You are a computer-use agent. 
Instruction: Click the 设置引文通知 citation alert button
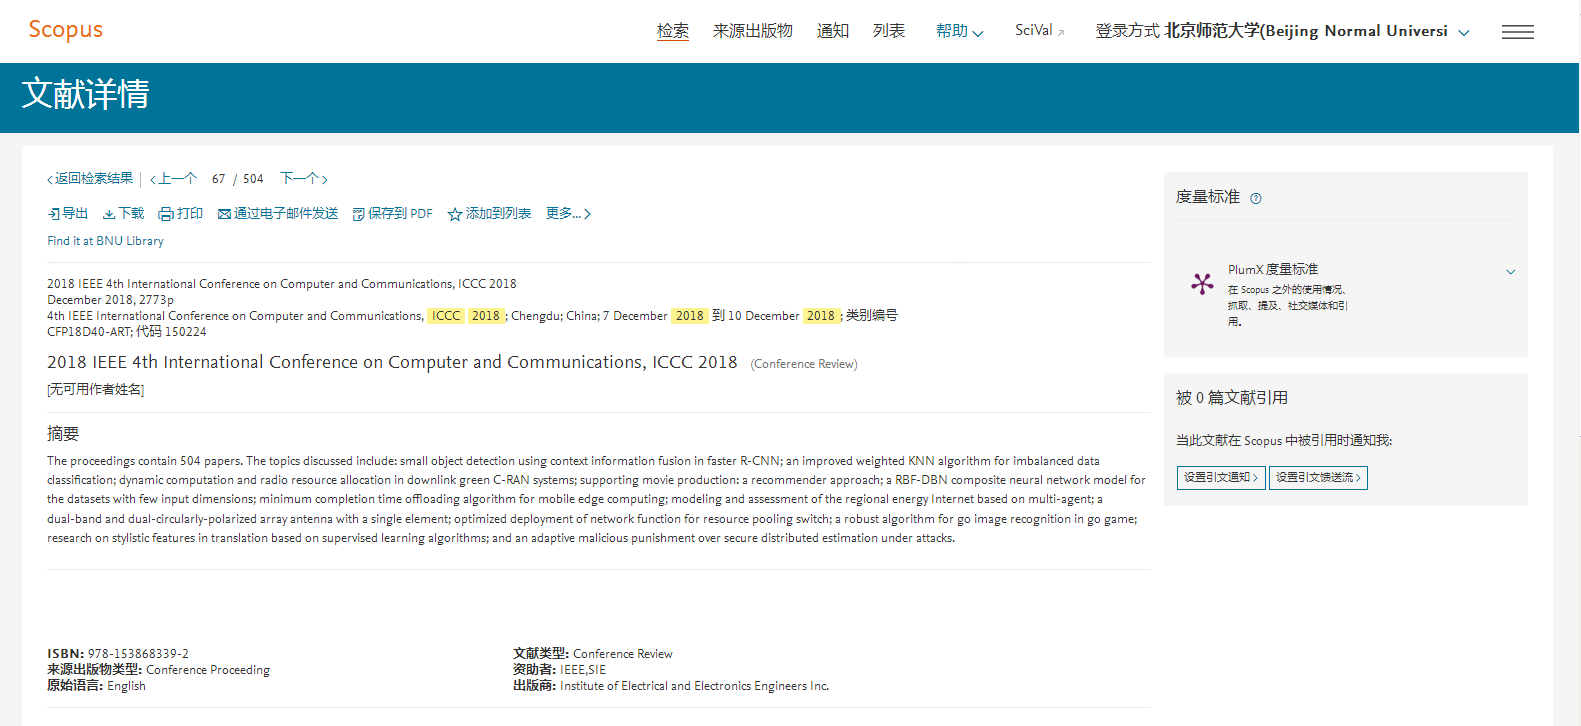pos(1221,478)
